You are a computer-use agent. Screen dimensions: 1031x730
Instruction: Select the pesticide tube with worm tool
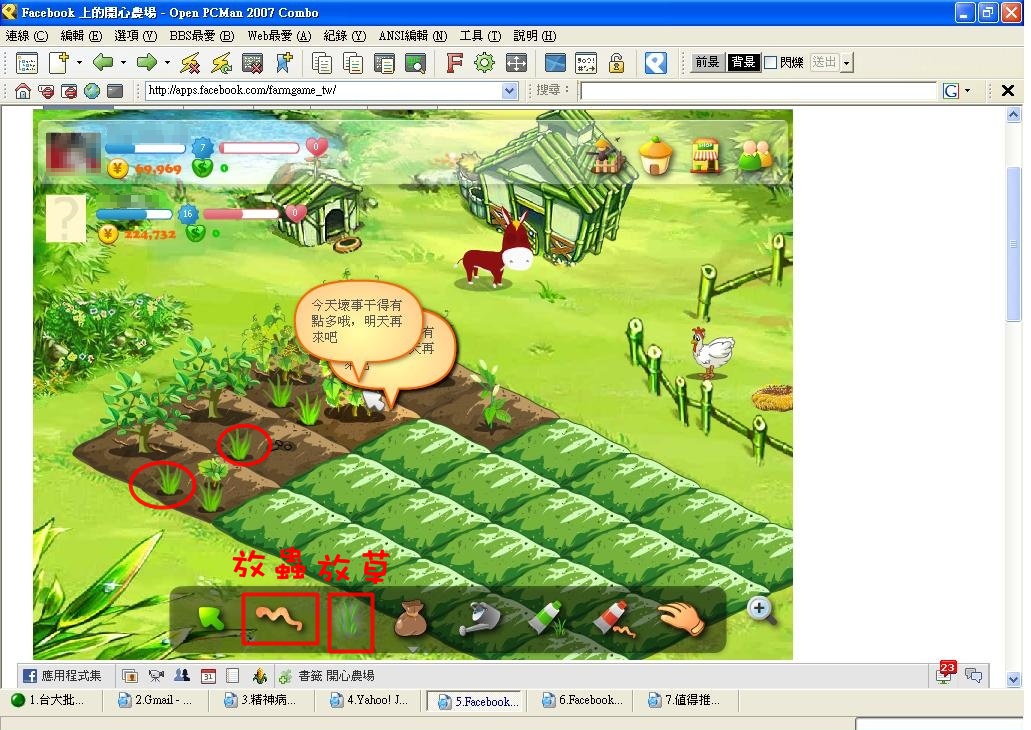click(x=615, y=619)
